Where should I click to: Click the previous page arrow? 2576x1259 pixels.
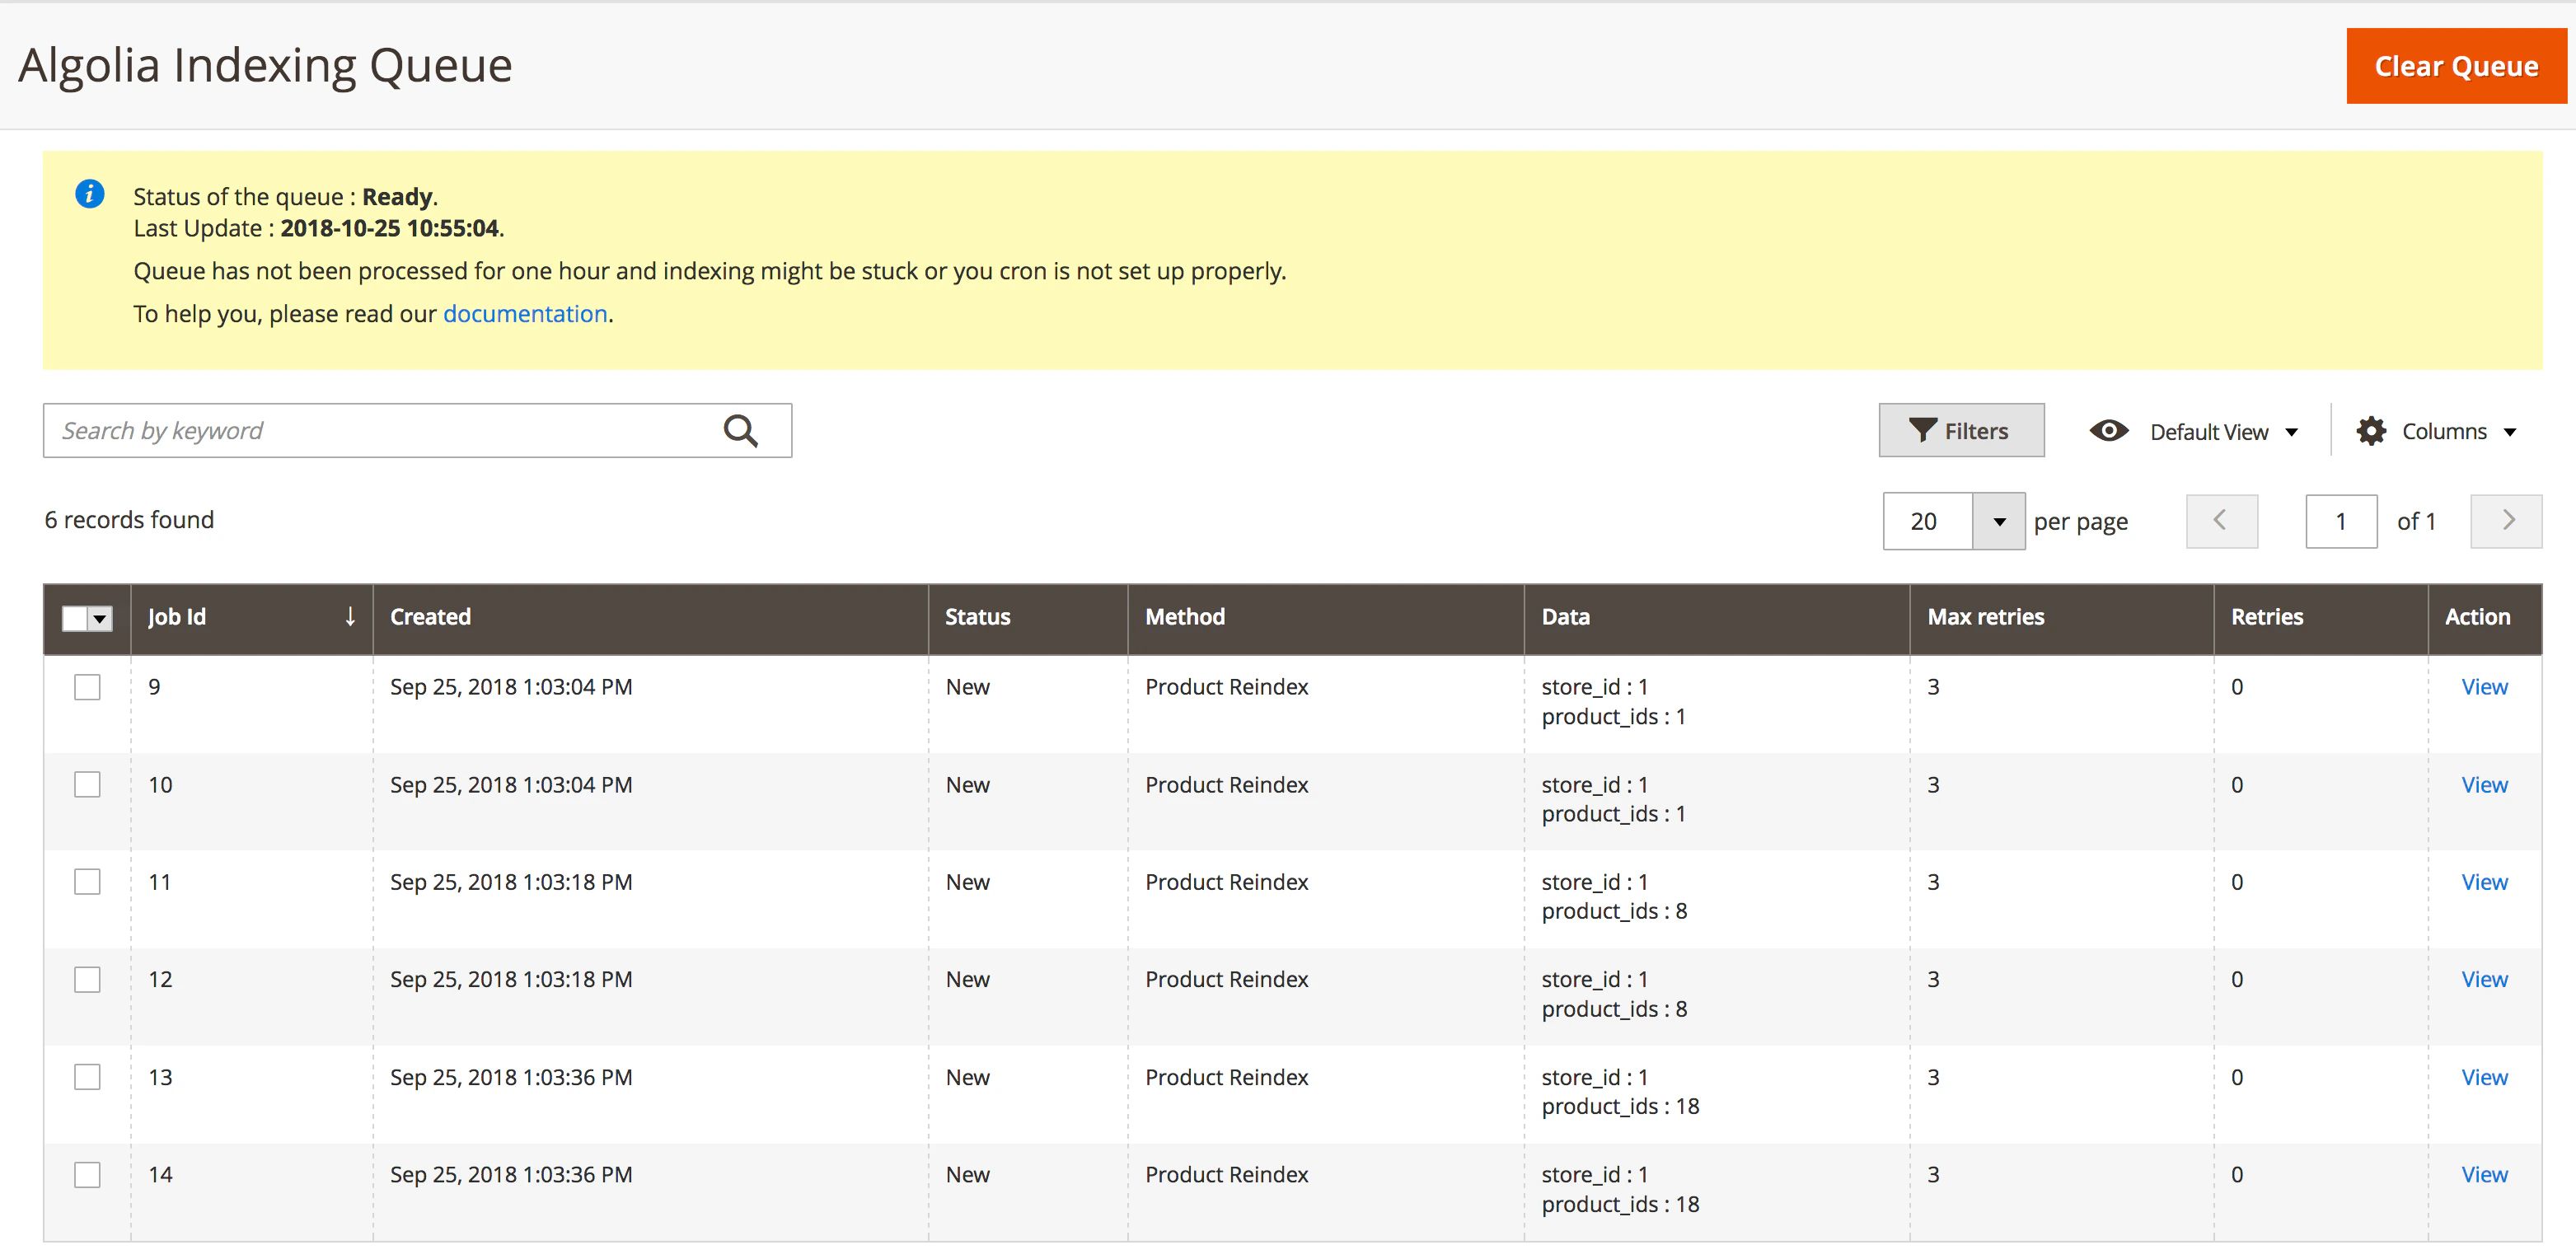tap(2222, 520)
